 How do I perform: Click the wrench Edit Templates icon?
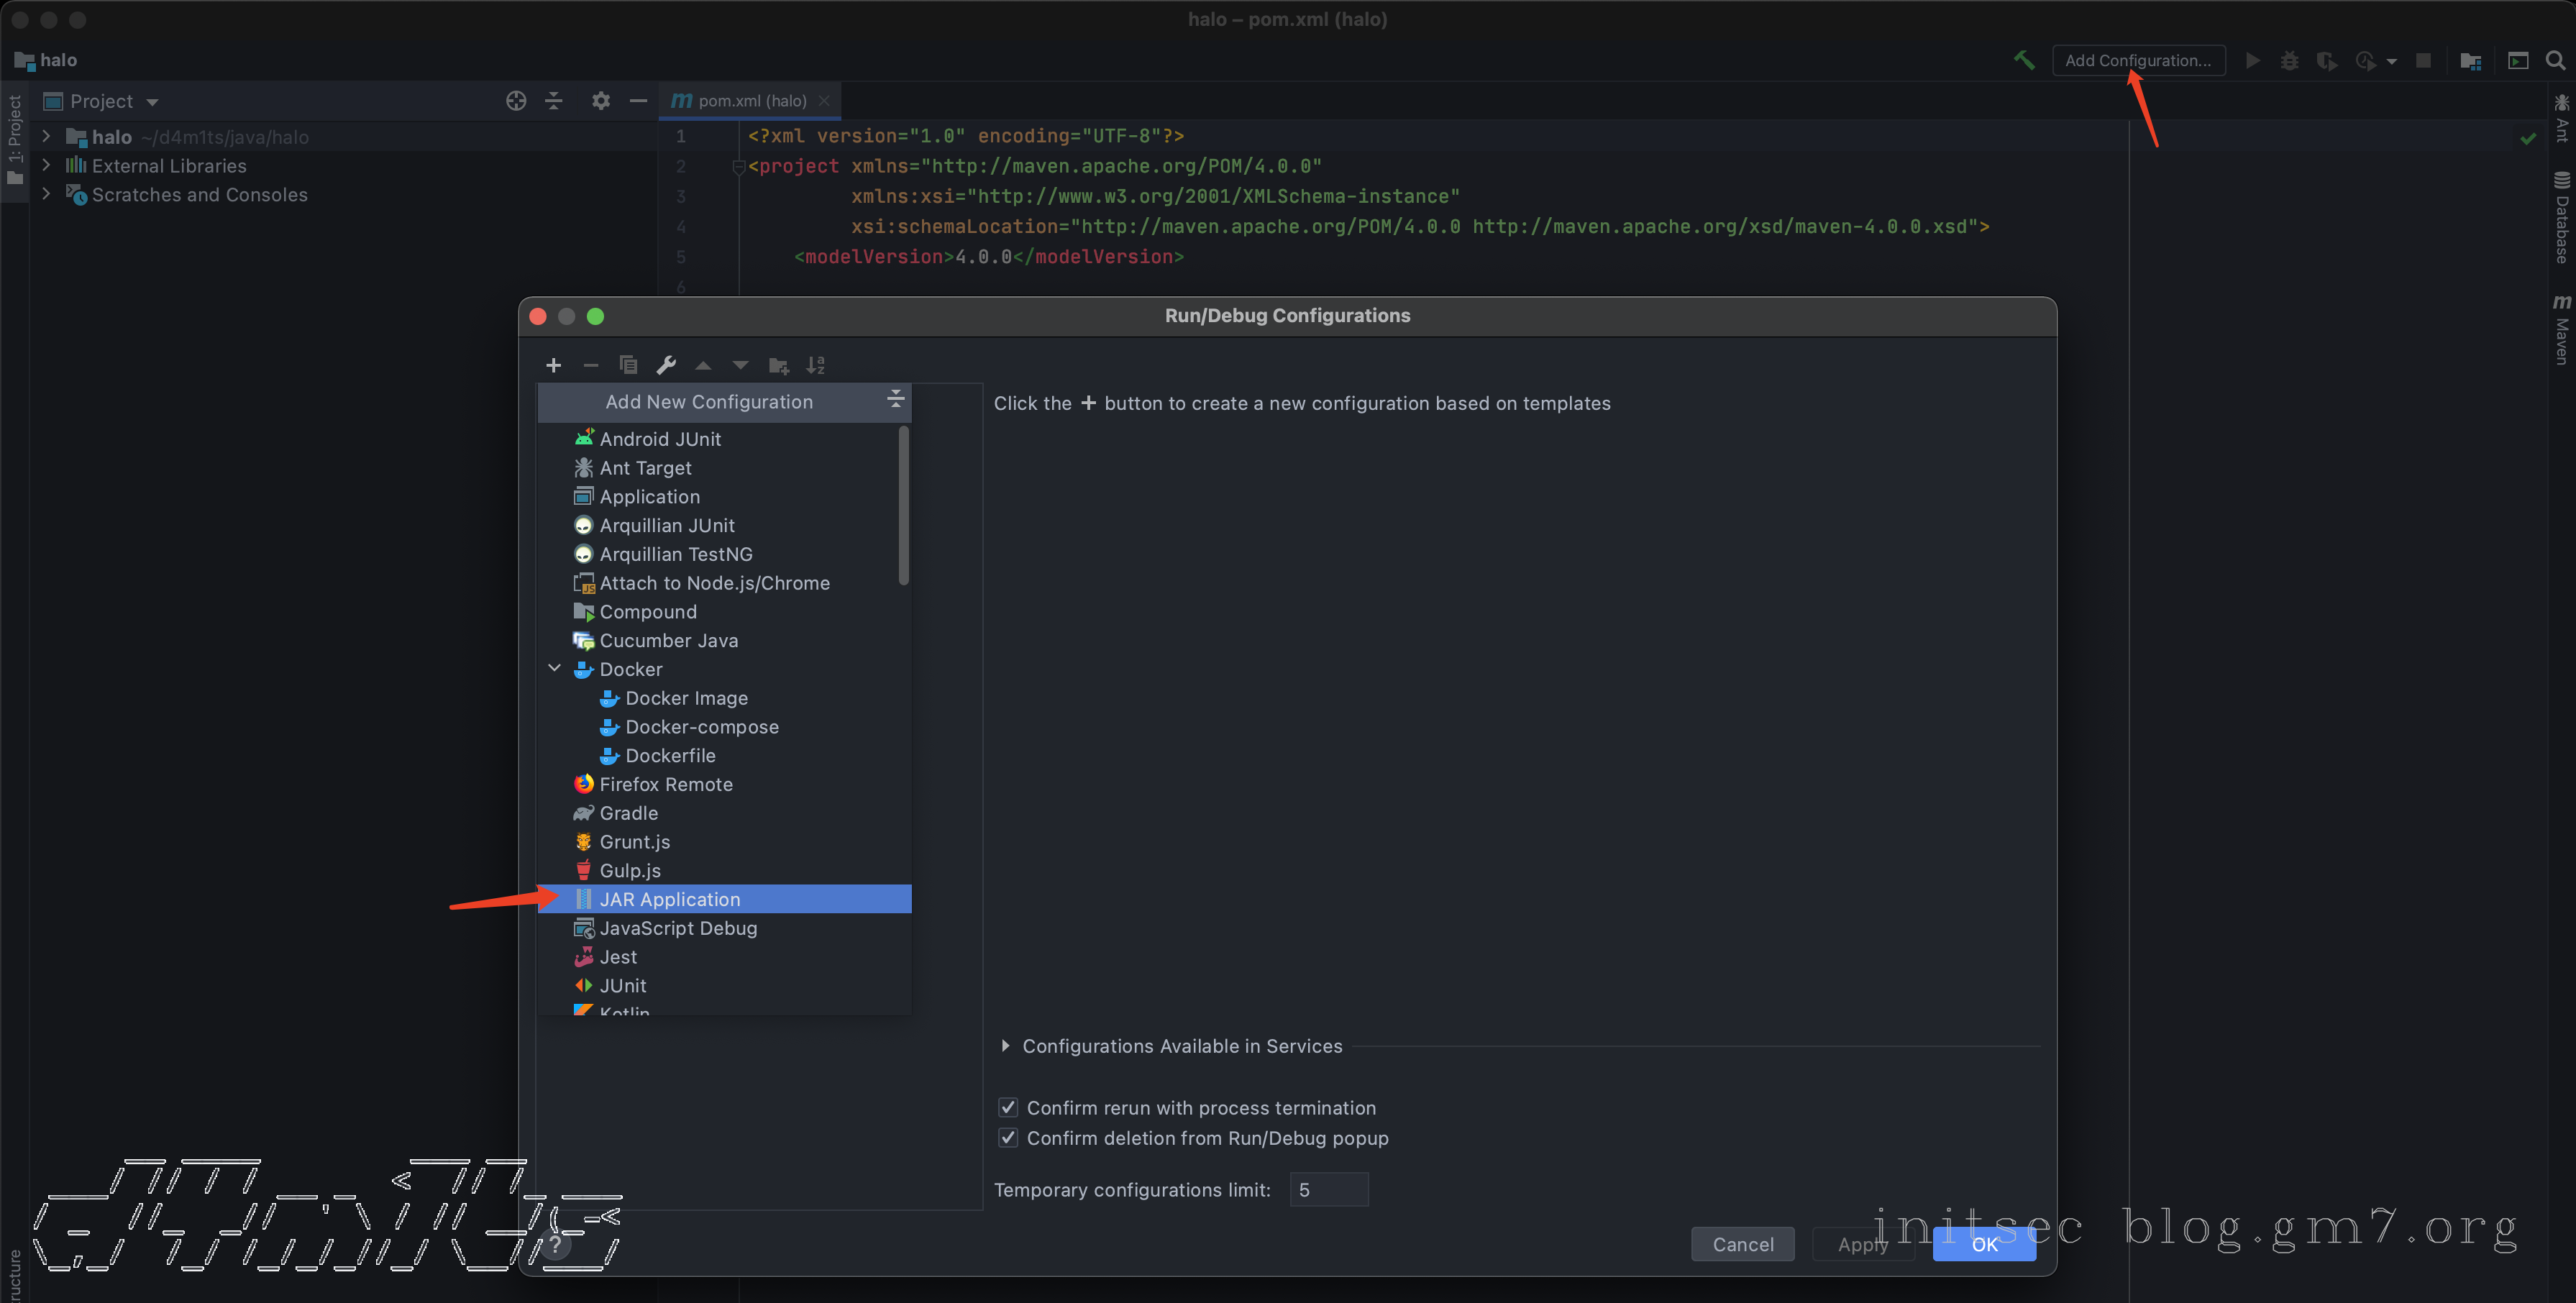click(x=666, y=365)
